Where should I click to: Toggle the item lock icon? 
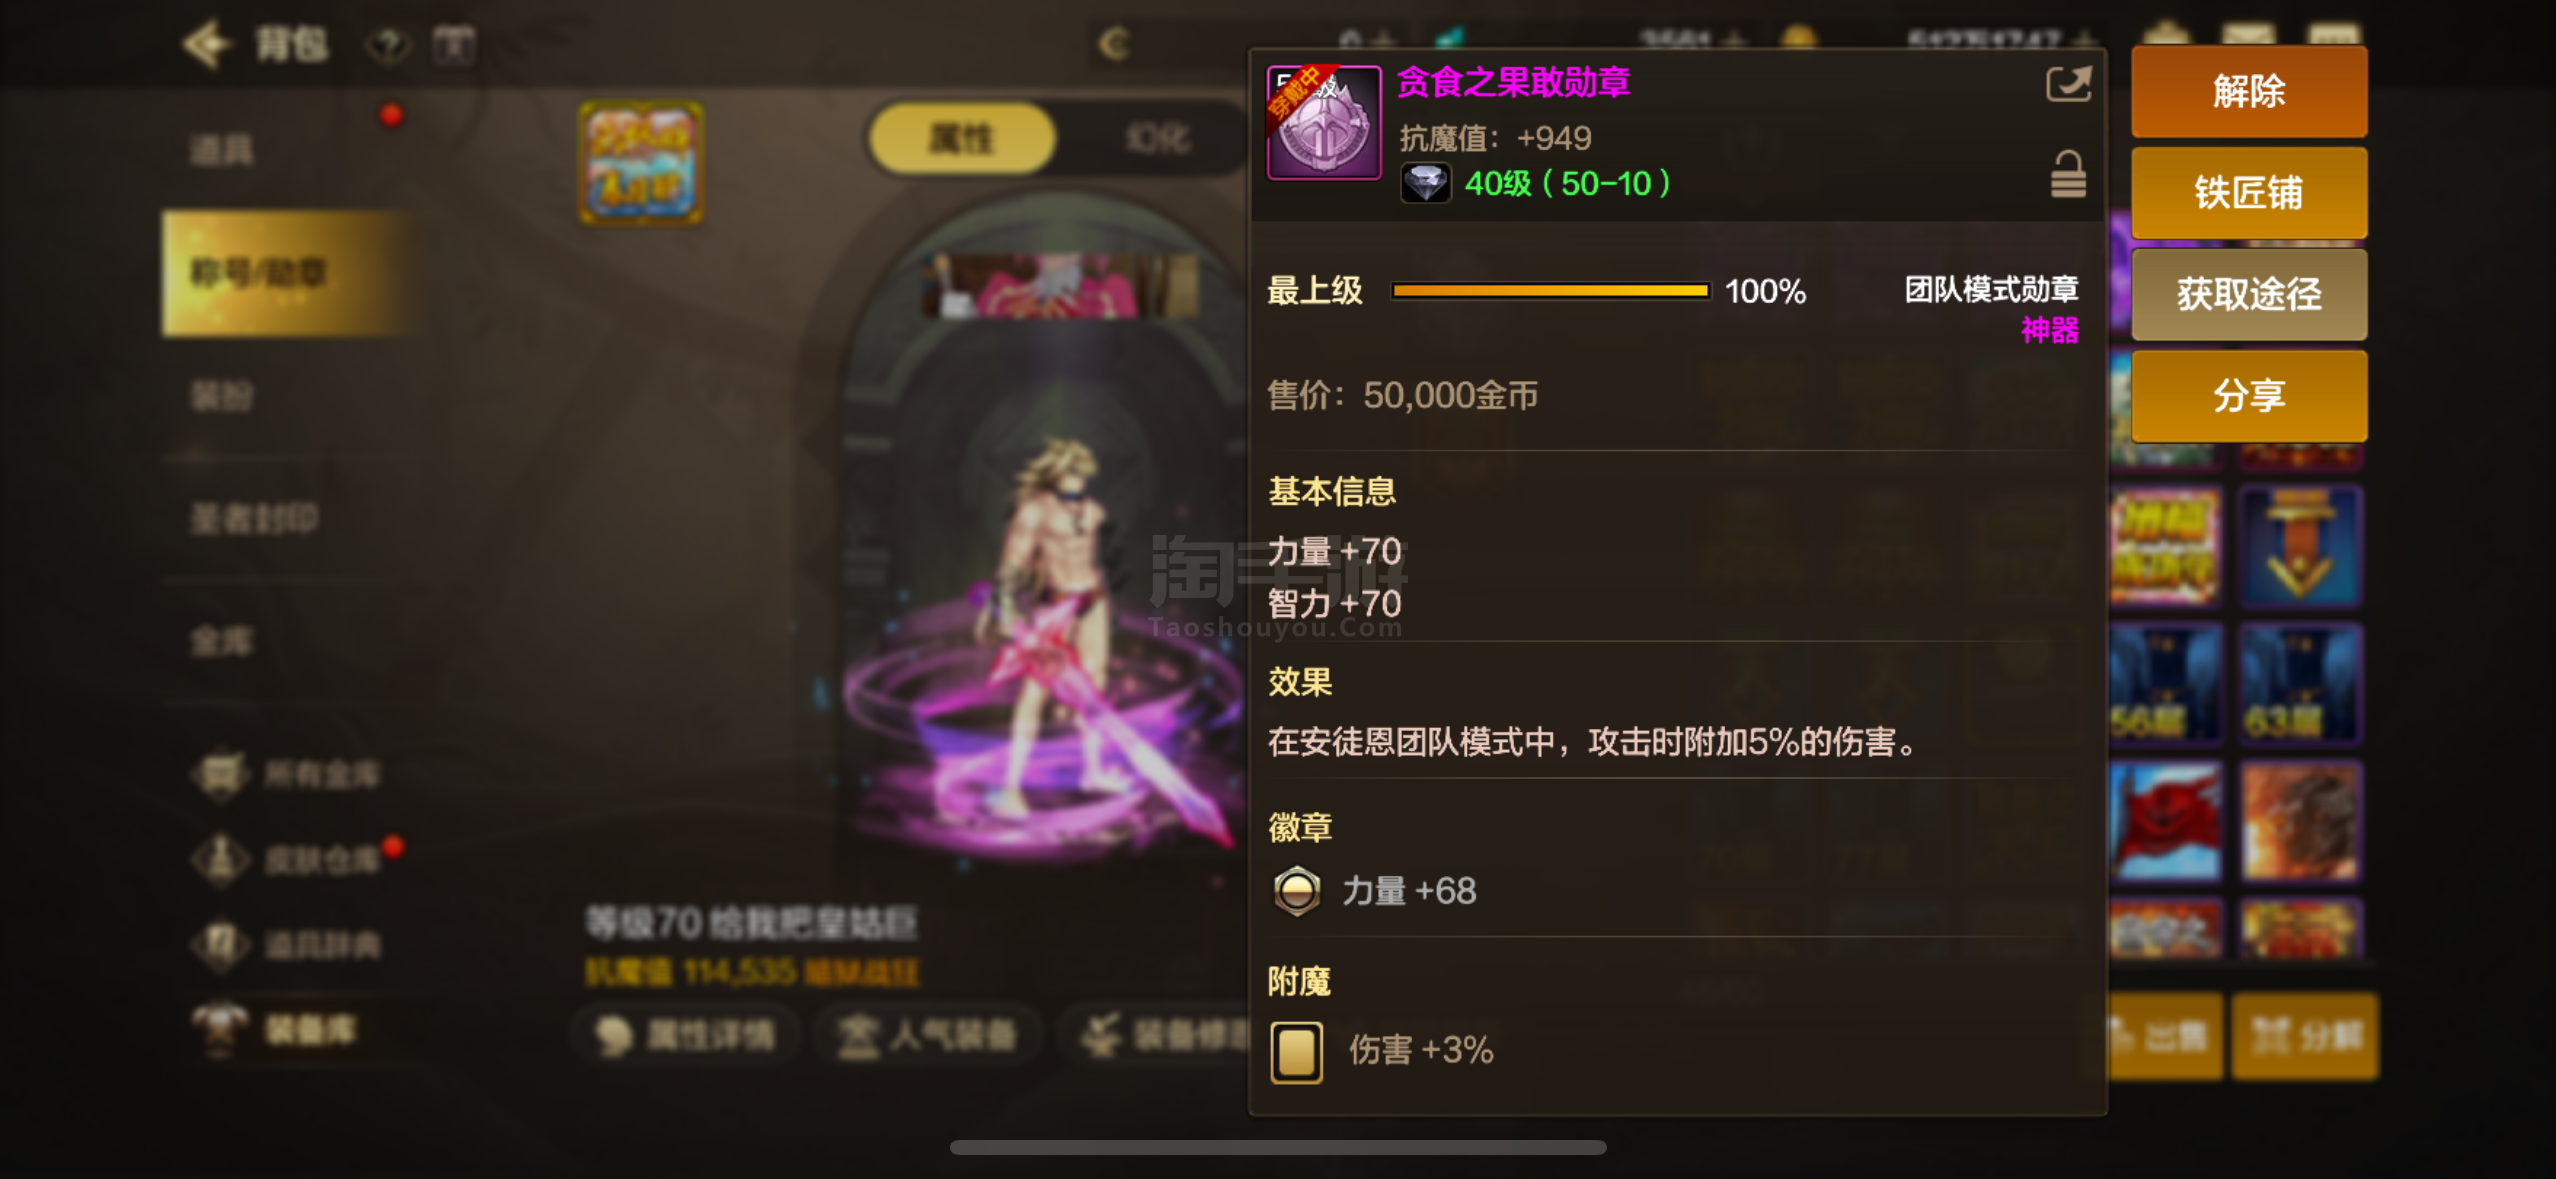click(x=2068, y=174)
